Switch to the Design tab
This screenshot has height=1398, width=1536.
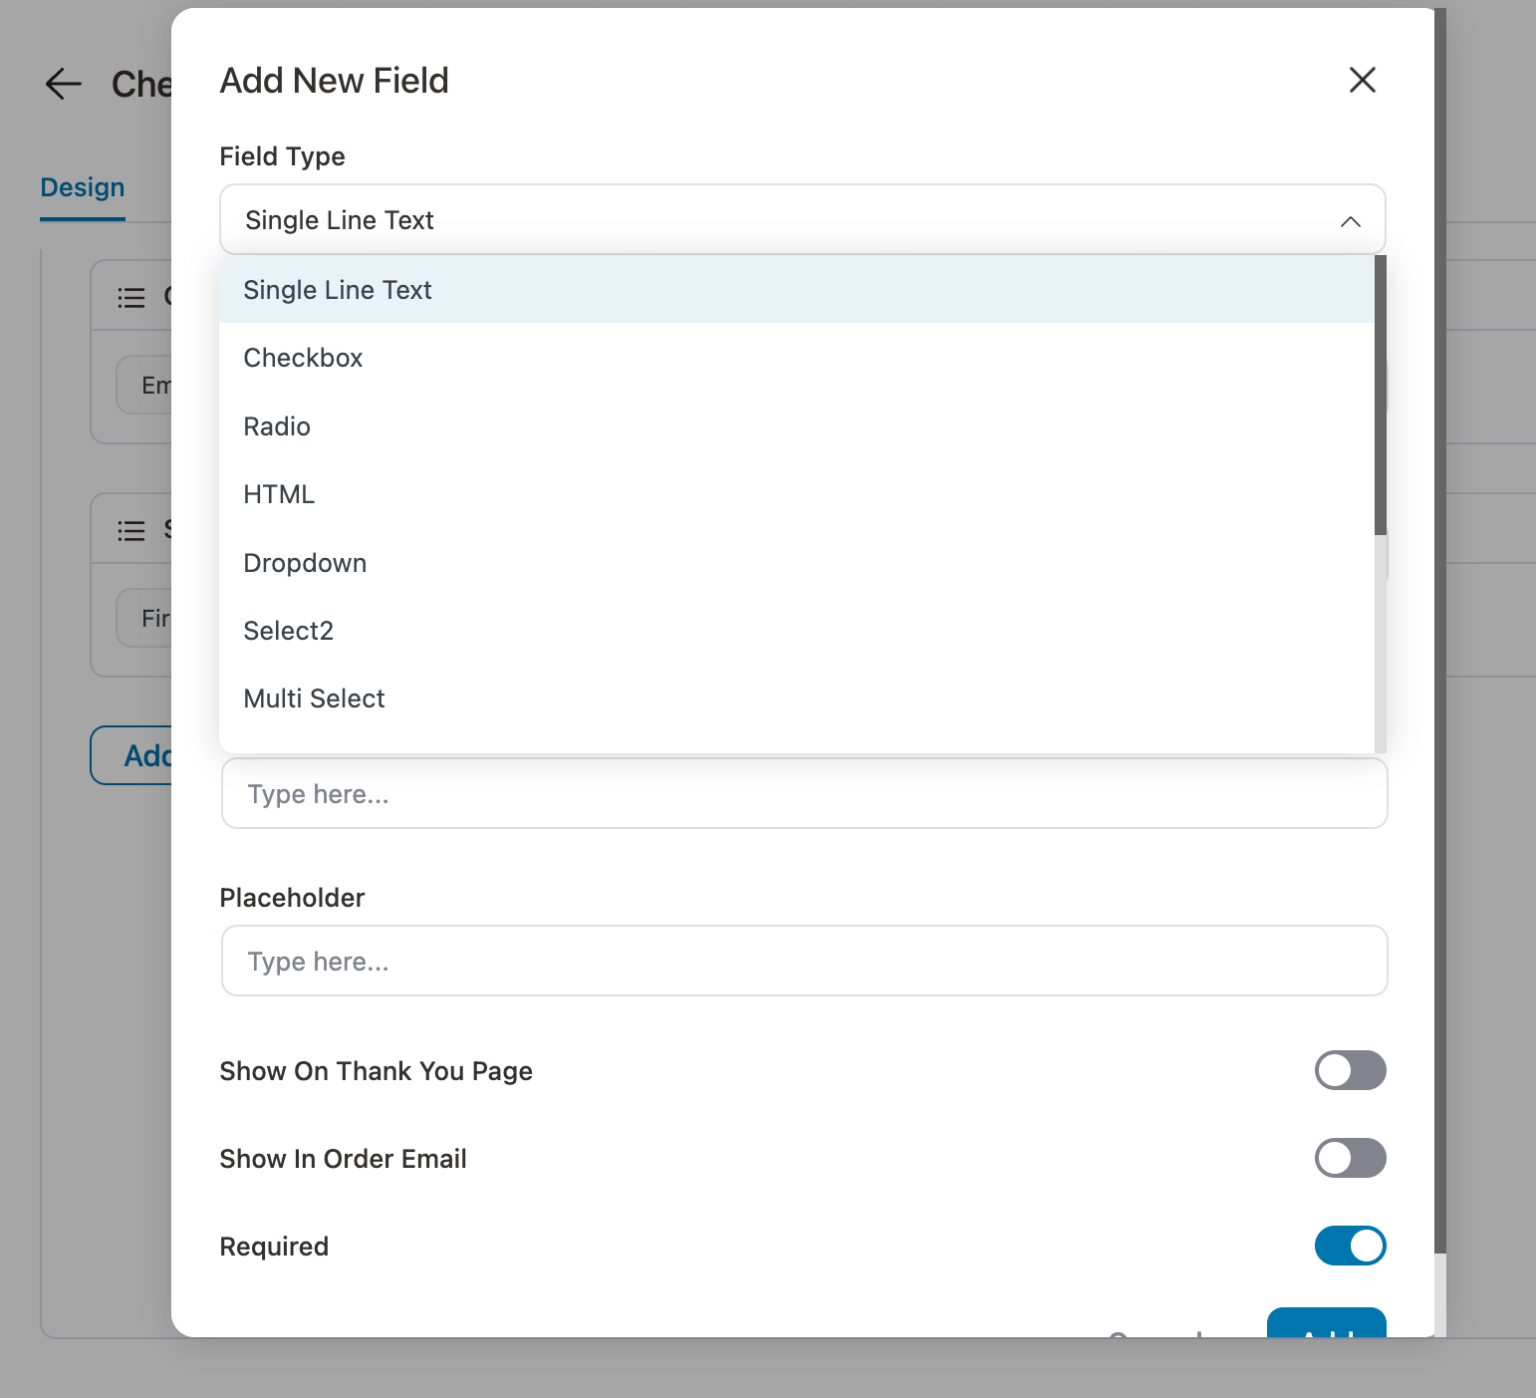point(81,187)
